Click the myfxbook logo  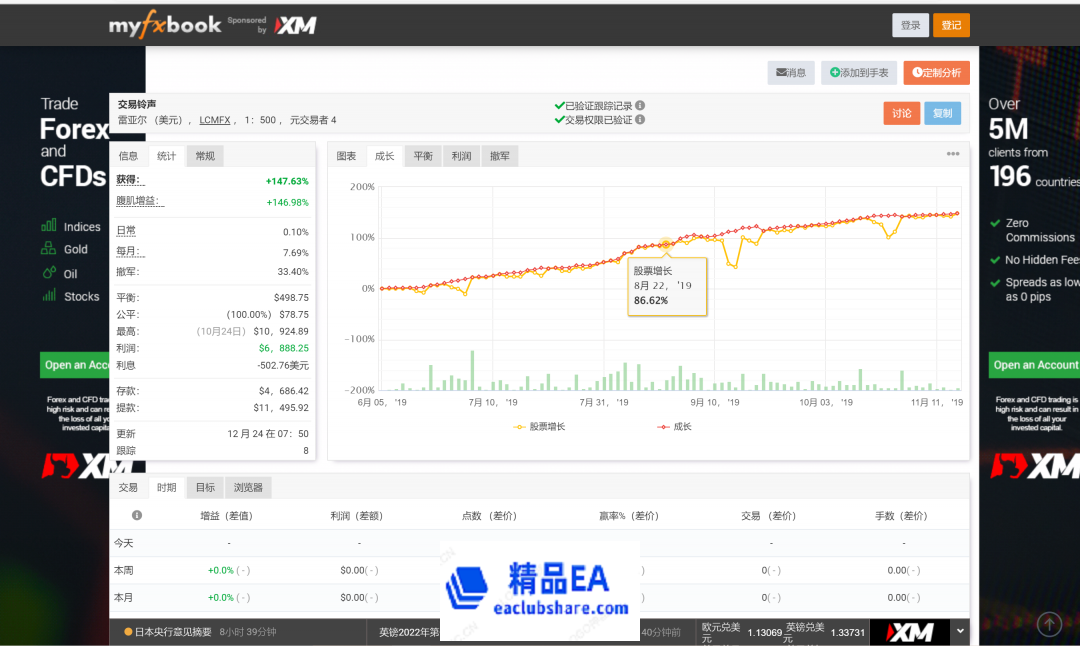[x=165, y=25]
